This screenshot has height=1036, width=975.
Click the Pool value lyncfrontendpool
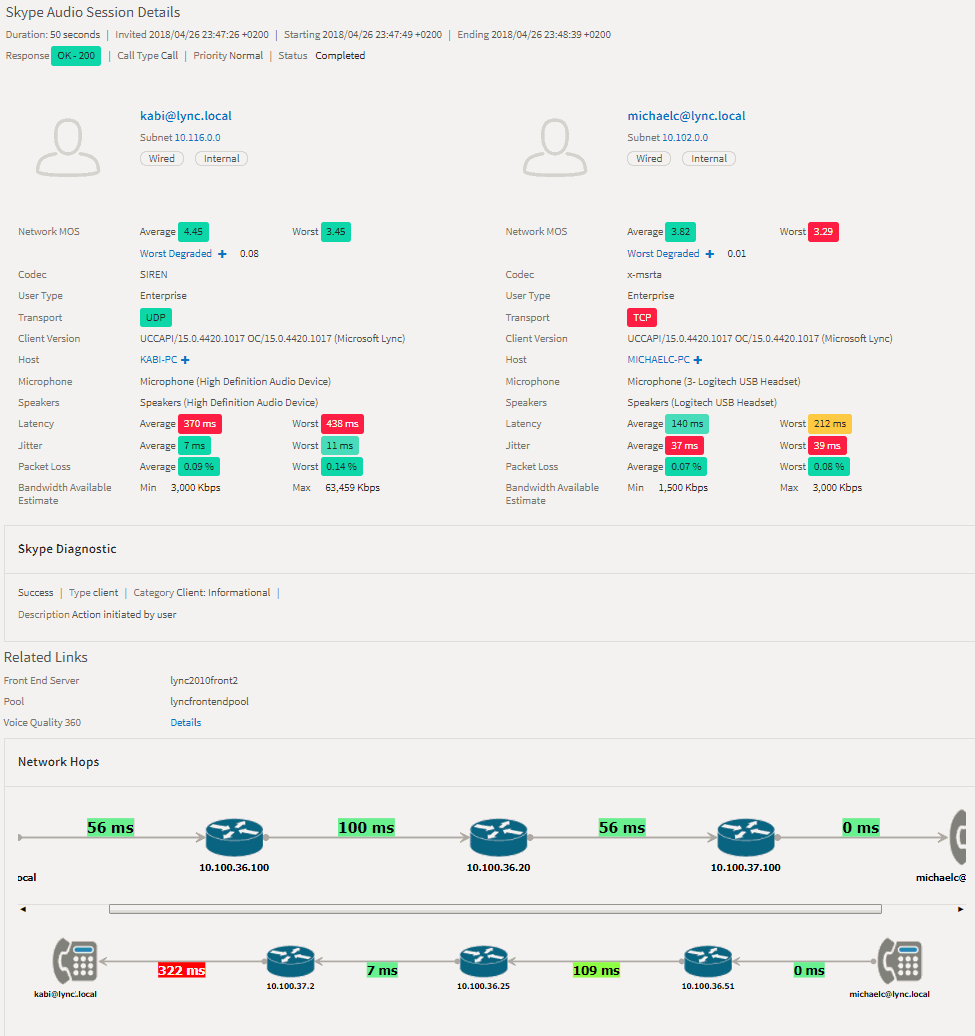coord(209,702)
